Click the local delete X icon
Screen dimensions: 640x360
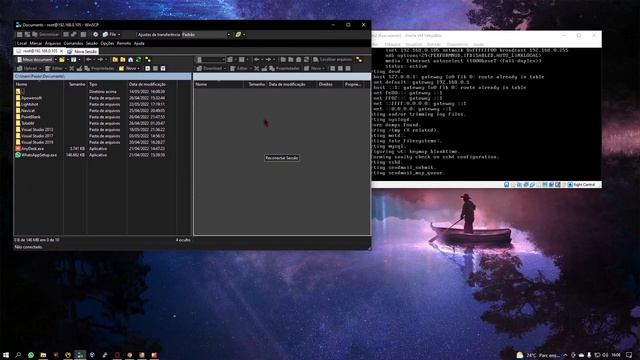tap(71, 69)
